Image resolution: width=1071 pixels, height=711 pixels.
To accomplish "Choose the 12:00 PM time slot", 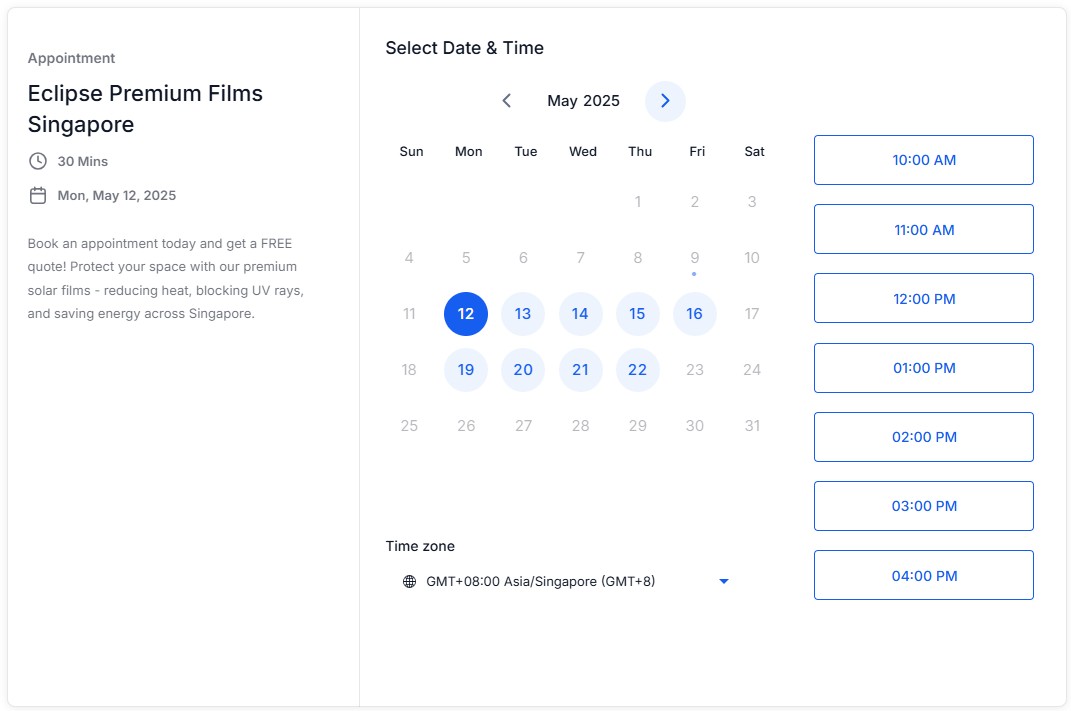I will coord(923,298).
